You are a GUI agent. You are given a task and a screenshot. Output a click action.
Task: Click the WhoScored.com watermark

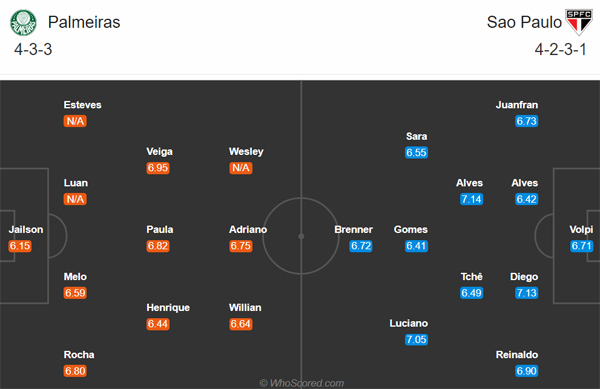[x=302, y=383]
